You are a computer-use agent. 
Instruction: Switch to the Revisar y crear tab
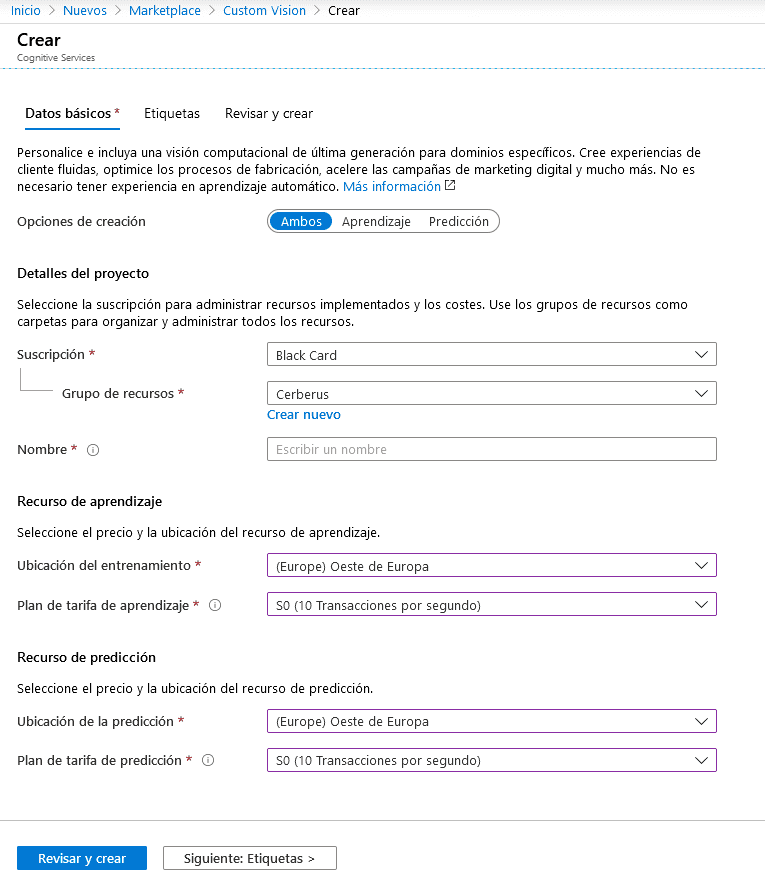click(269, 114)
